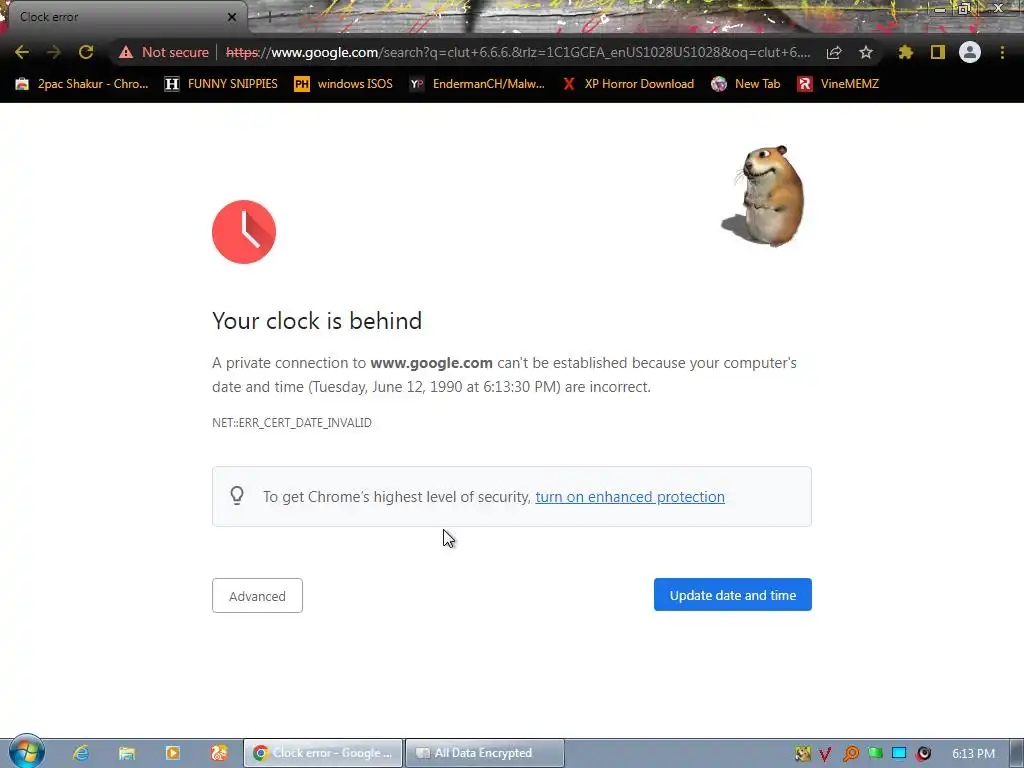Close the Clock error tab
The width and height of the screenshot is (1024, 768).
coord(232,17)
